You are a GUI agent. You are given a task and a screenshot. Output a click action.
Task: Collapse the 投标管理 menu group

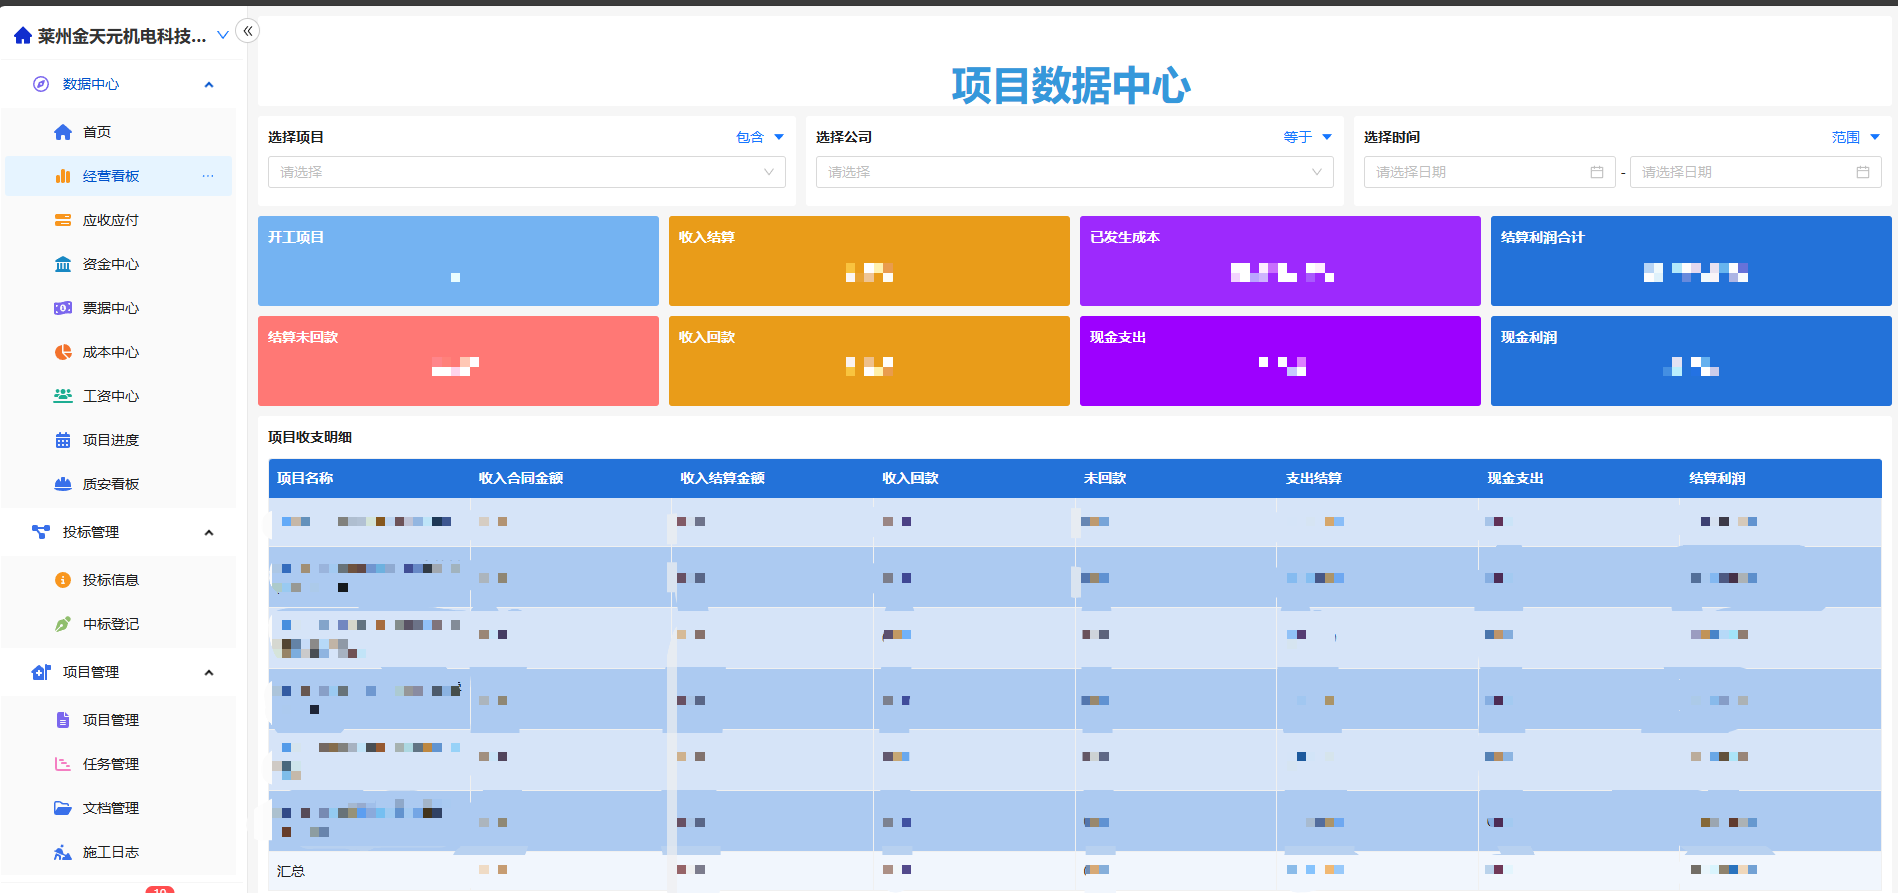pyautogui.click(x=209, y=533)
